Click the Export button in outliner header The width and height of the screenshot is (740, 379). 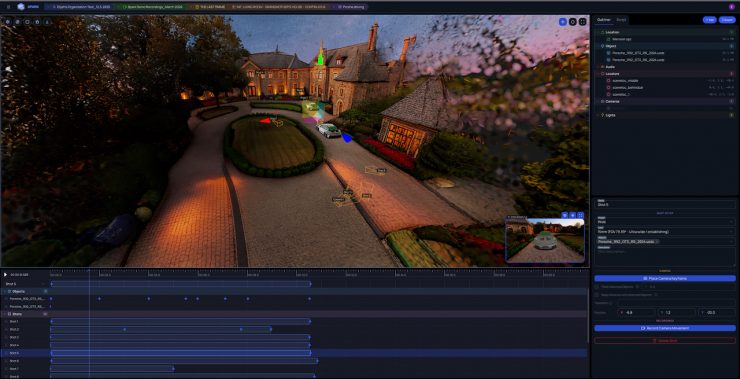click(x=727, y=20)
